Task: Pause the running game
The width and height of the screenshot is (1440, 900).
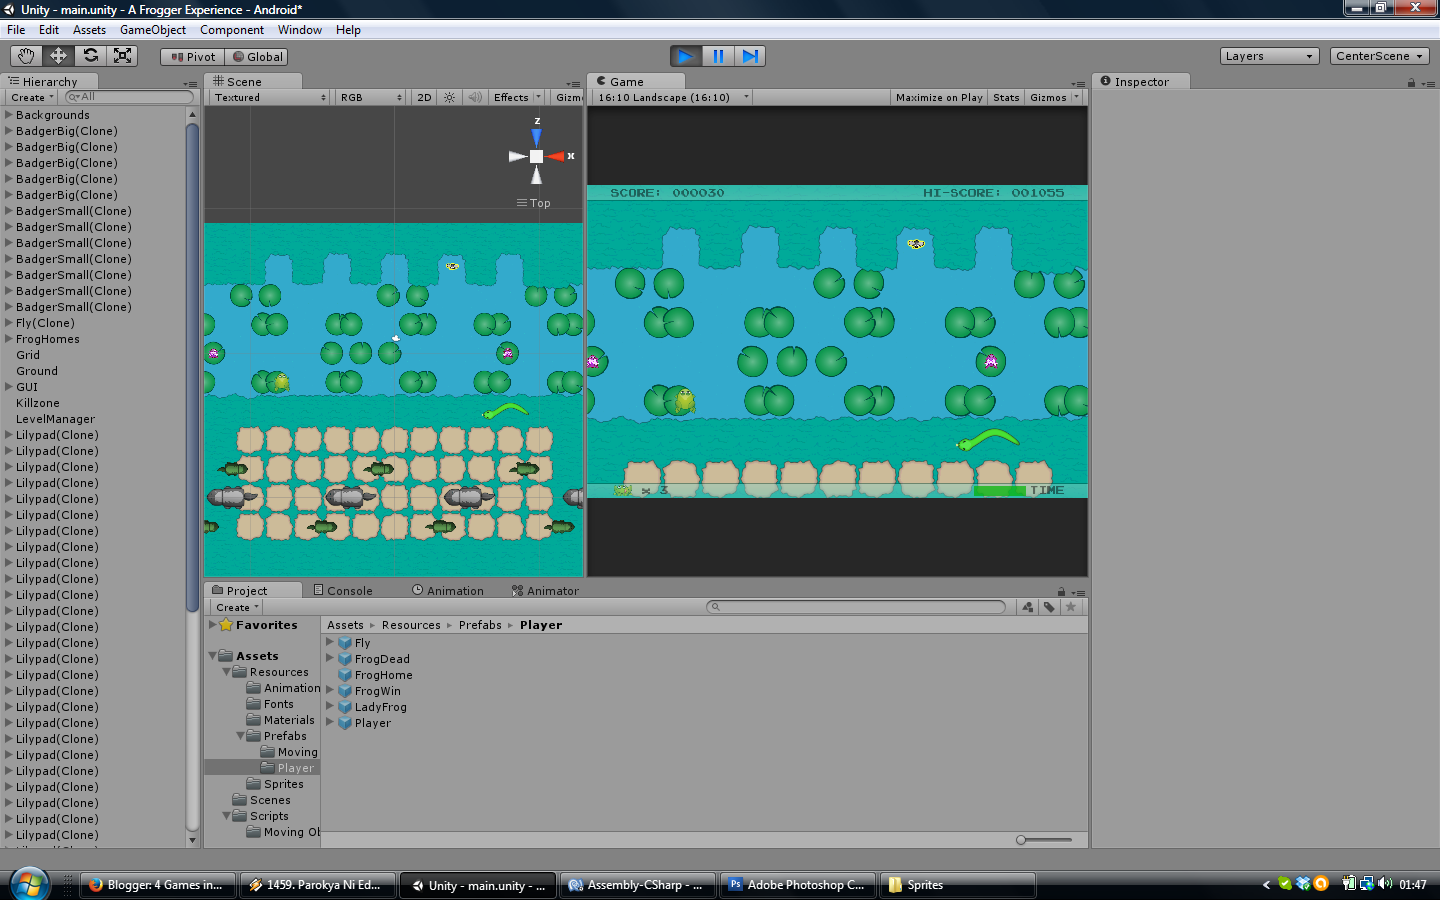Action: coord(718,56)
